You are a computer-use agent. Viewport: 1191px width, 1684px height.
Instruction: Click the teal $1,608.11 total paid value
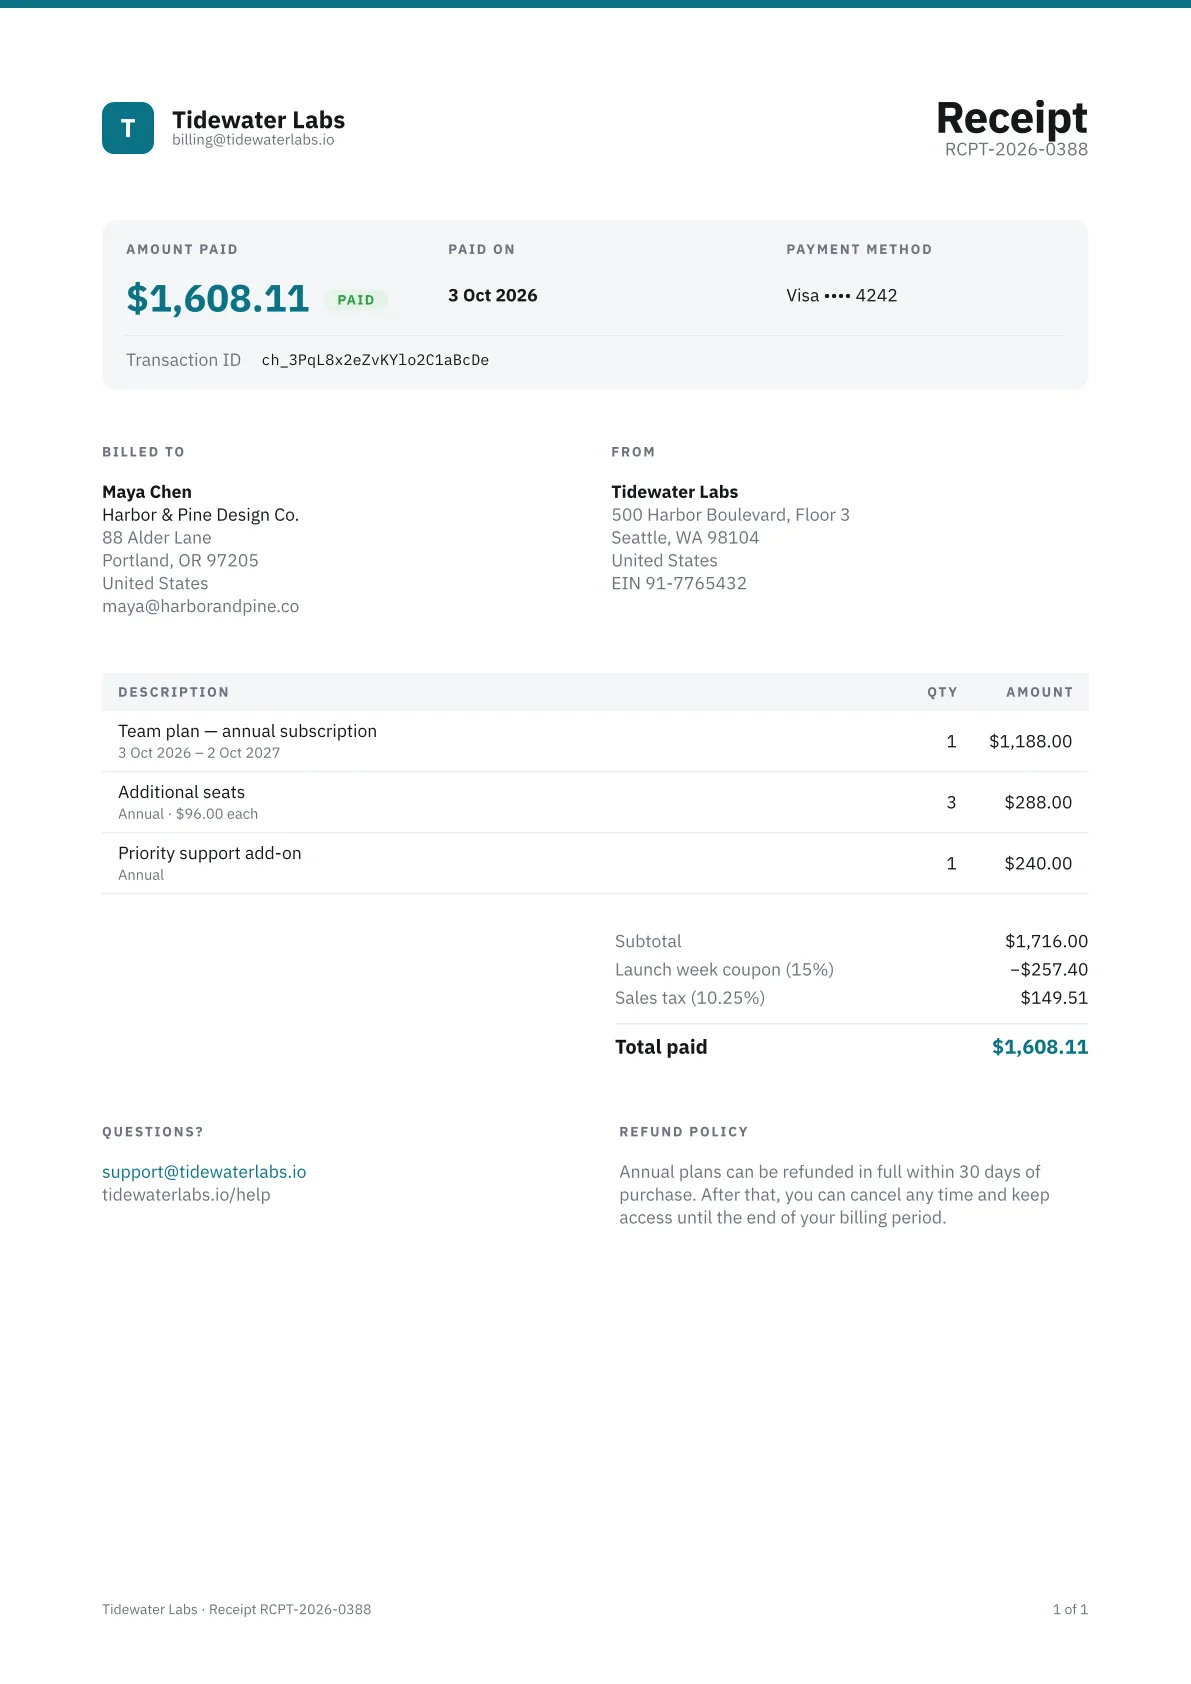tap(1040, 1047)
